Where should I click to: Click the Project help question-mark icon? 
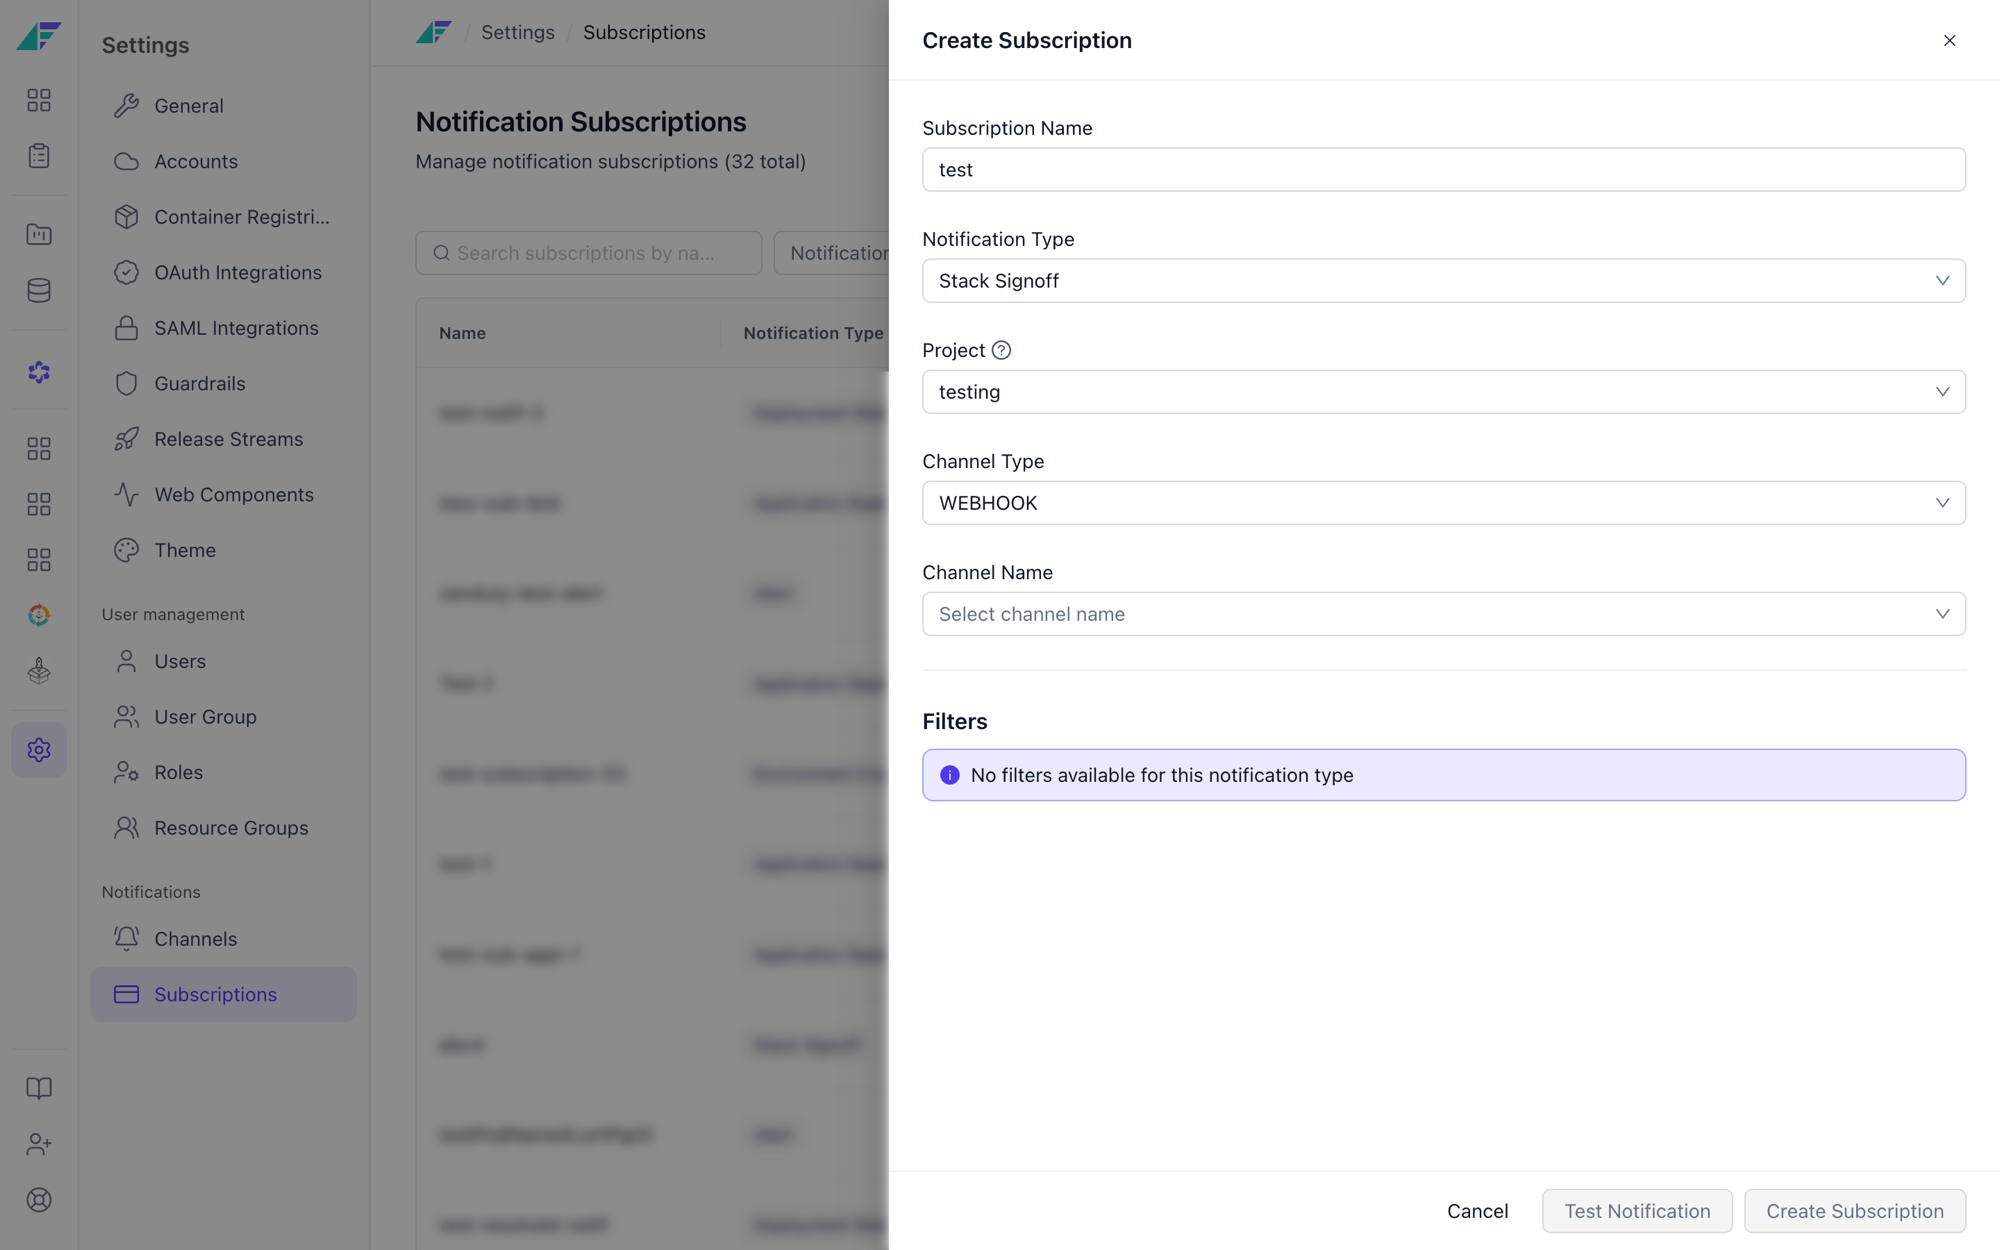pyautogui.click(x=1001, y=350)
